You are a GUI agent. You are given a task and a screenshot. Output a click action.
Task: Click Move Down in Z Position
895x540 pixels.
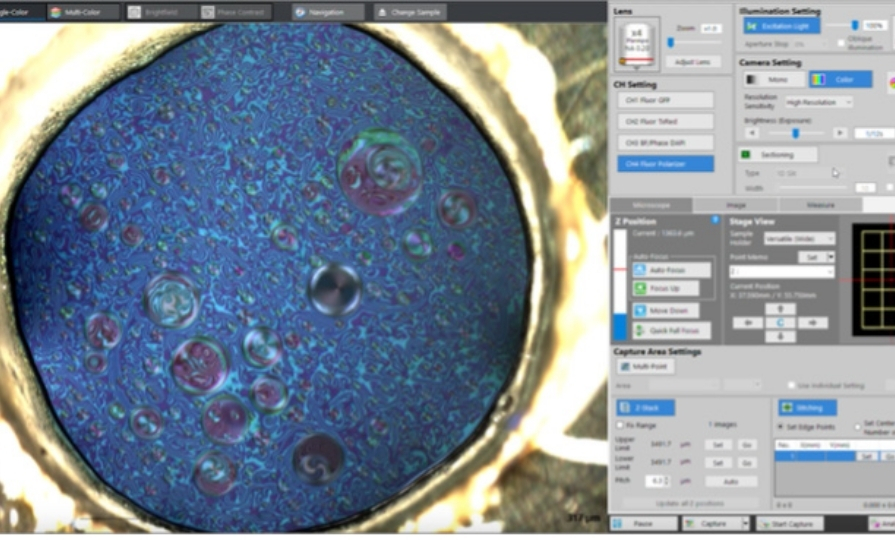coord(671,310)
